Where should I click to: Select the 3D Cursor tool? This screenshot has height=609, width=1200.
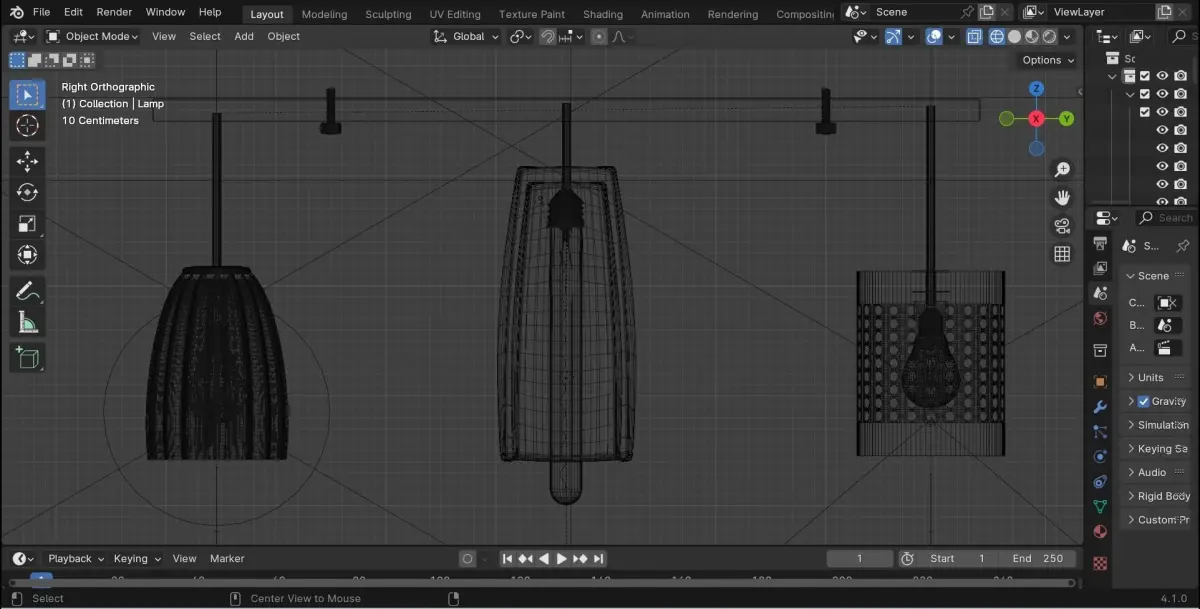tap(27, 125)
